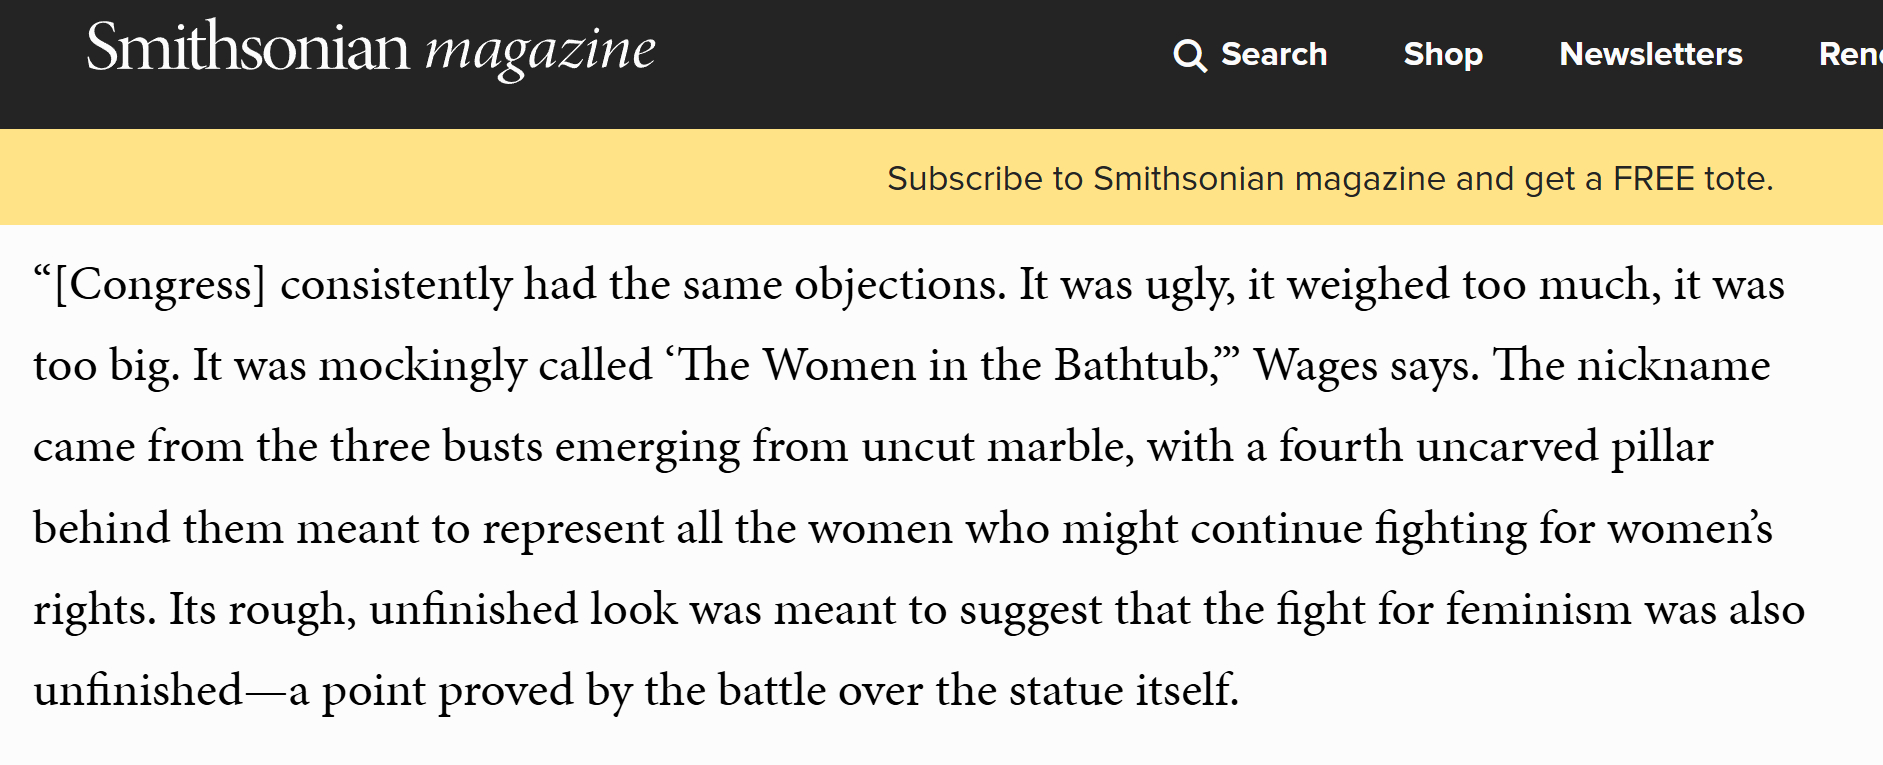Click the word "[Congress]" in the article

click(x=160, y=285)
